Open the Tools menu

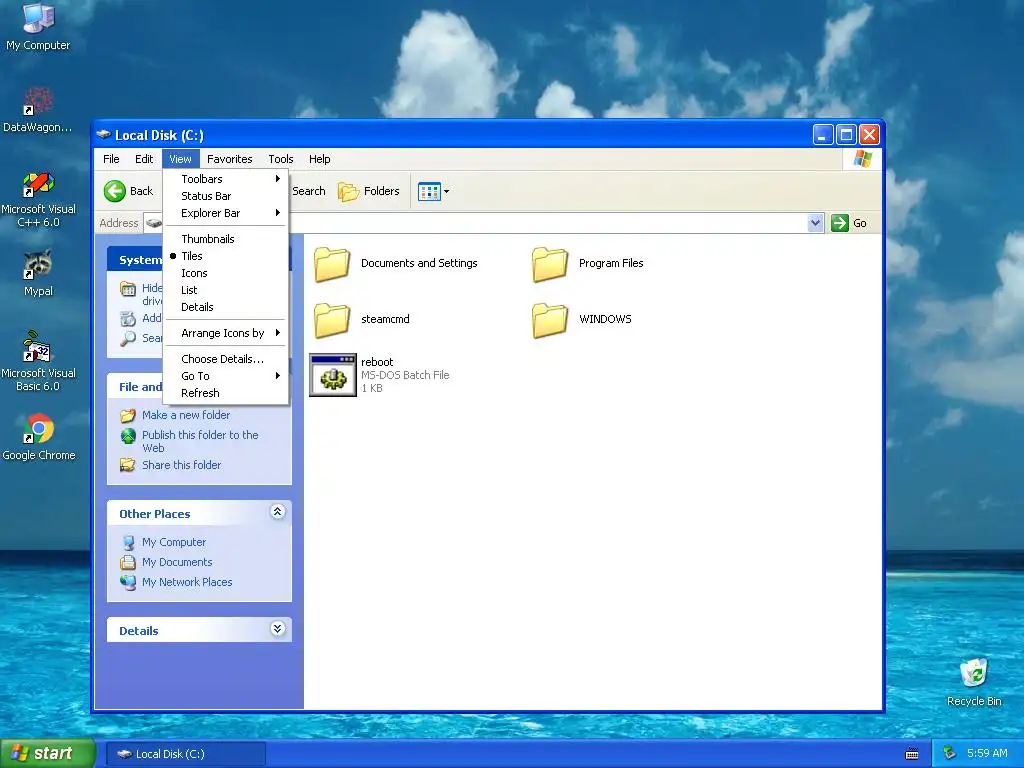click(281, 159)
